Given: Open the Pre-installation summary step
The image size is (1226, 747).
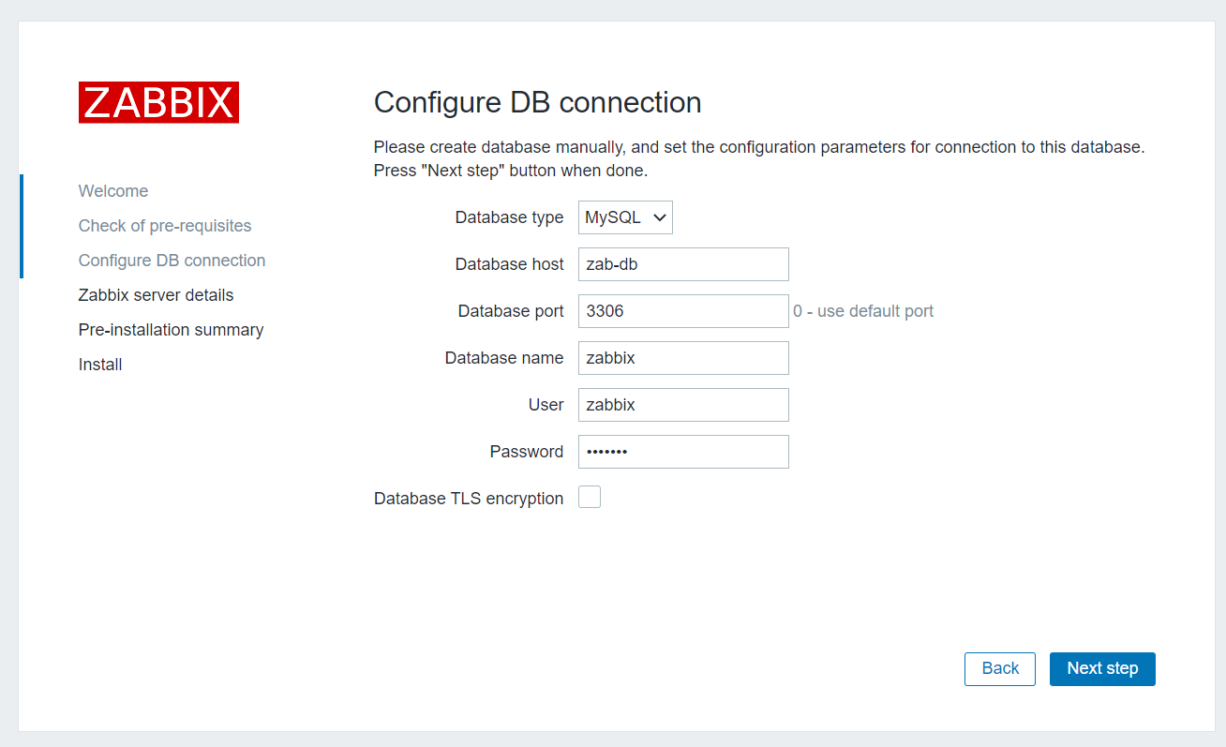Looking at the screenshot, I should point(170,329).
